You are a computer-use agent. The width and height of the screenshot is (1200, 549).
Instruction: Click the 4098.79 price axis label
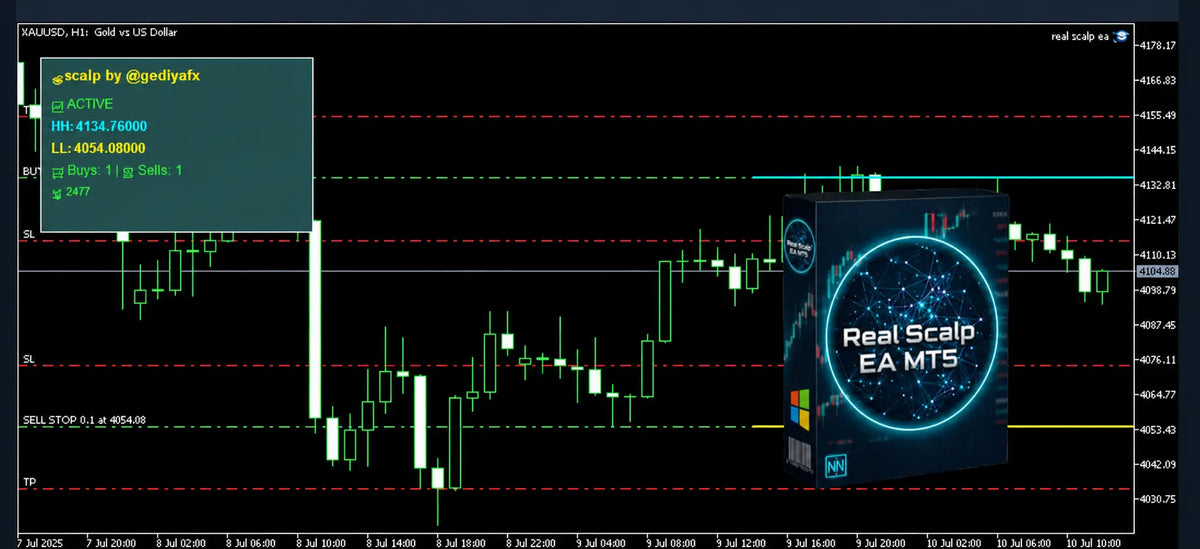(x=1157, y=290)
